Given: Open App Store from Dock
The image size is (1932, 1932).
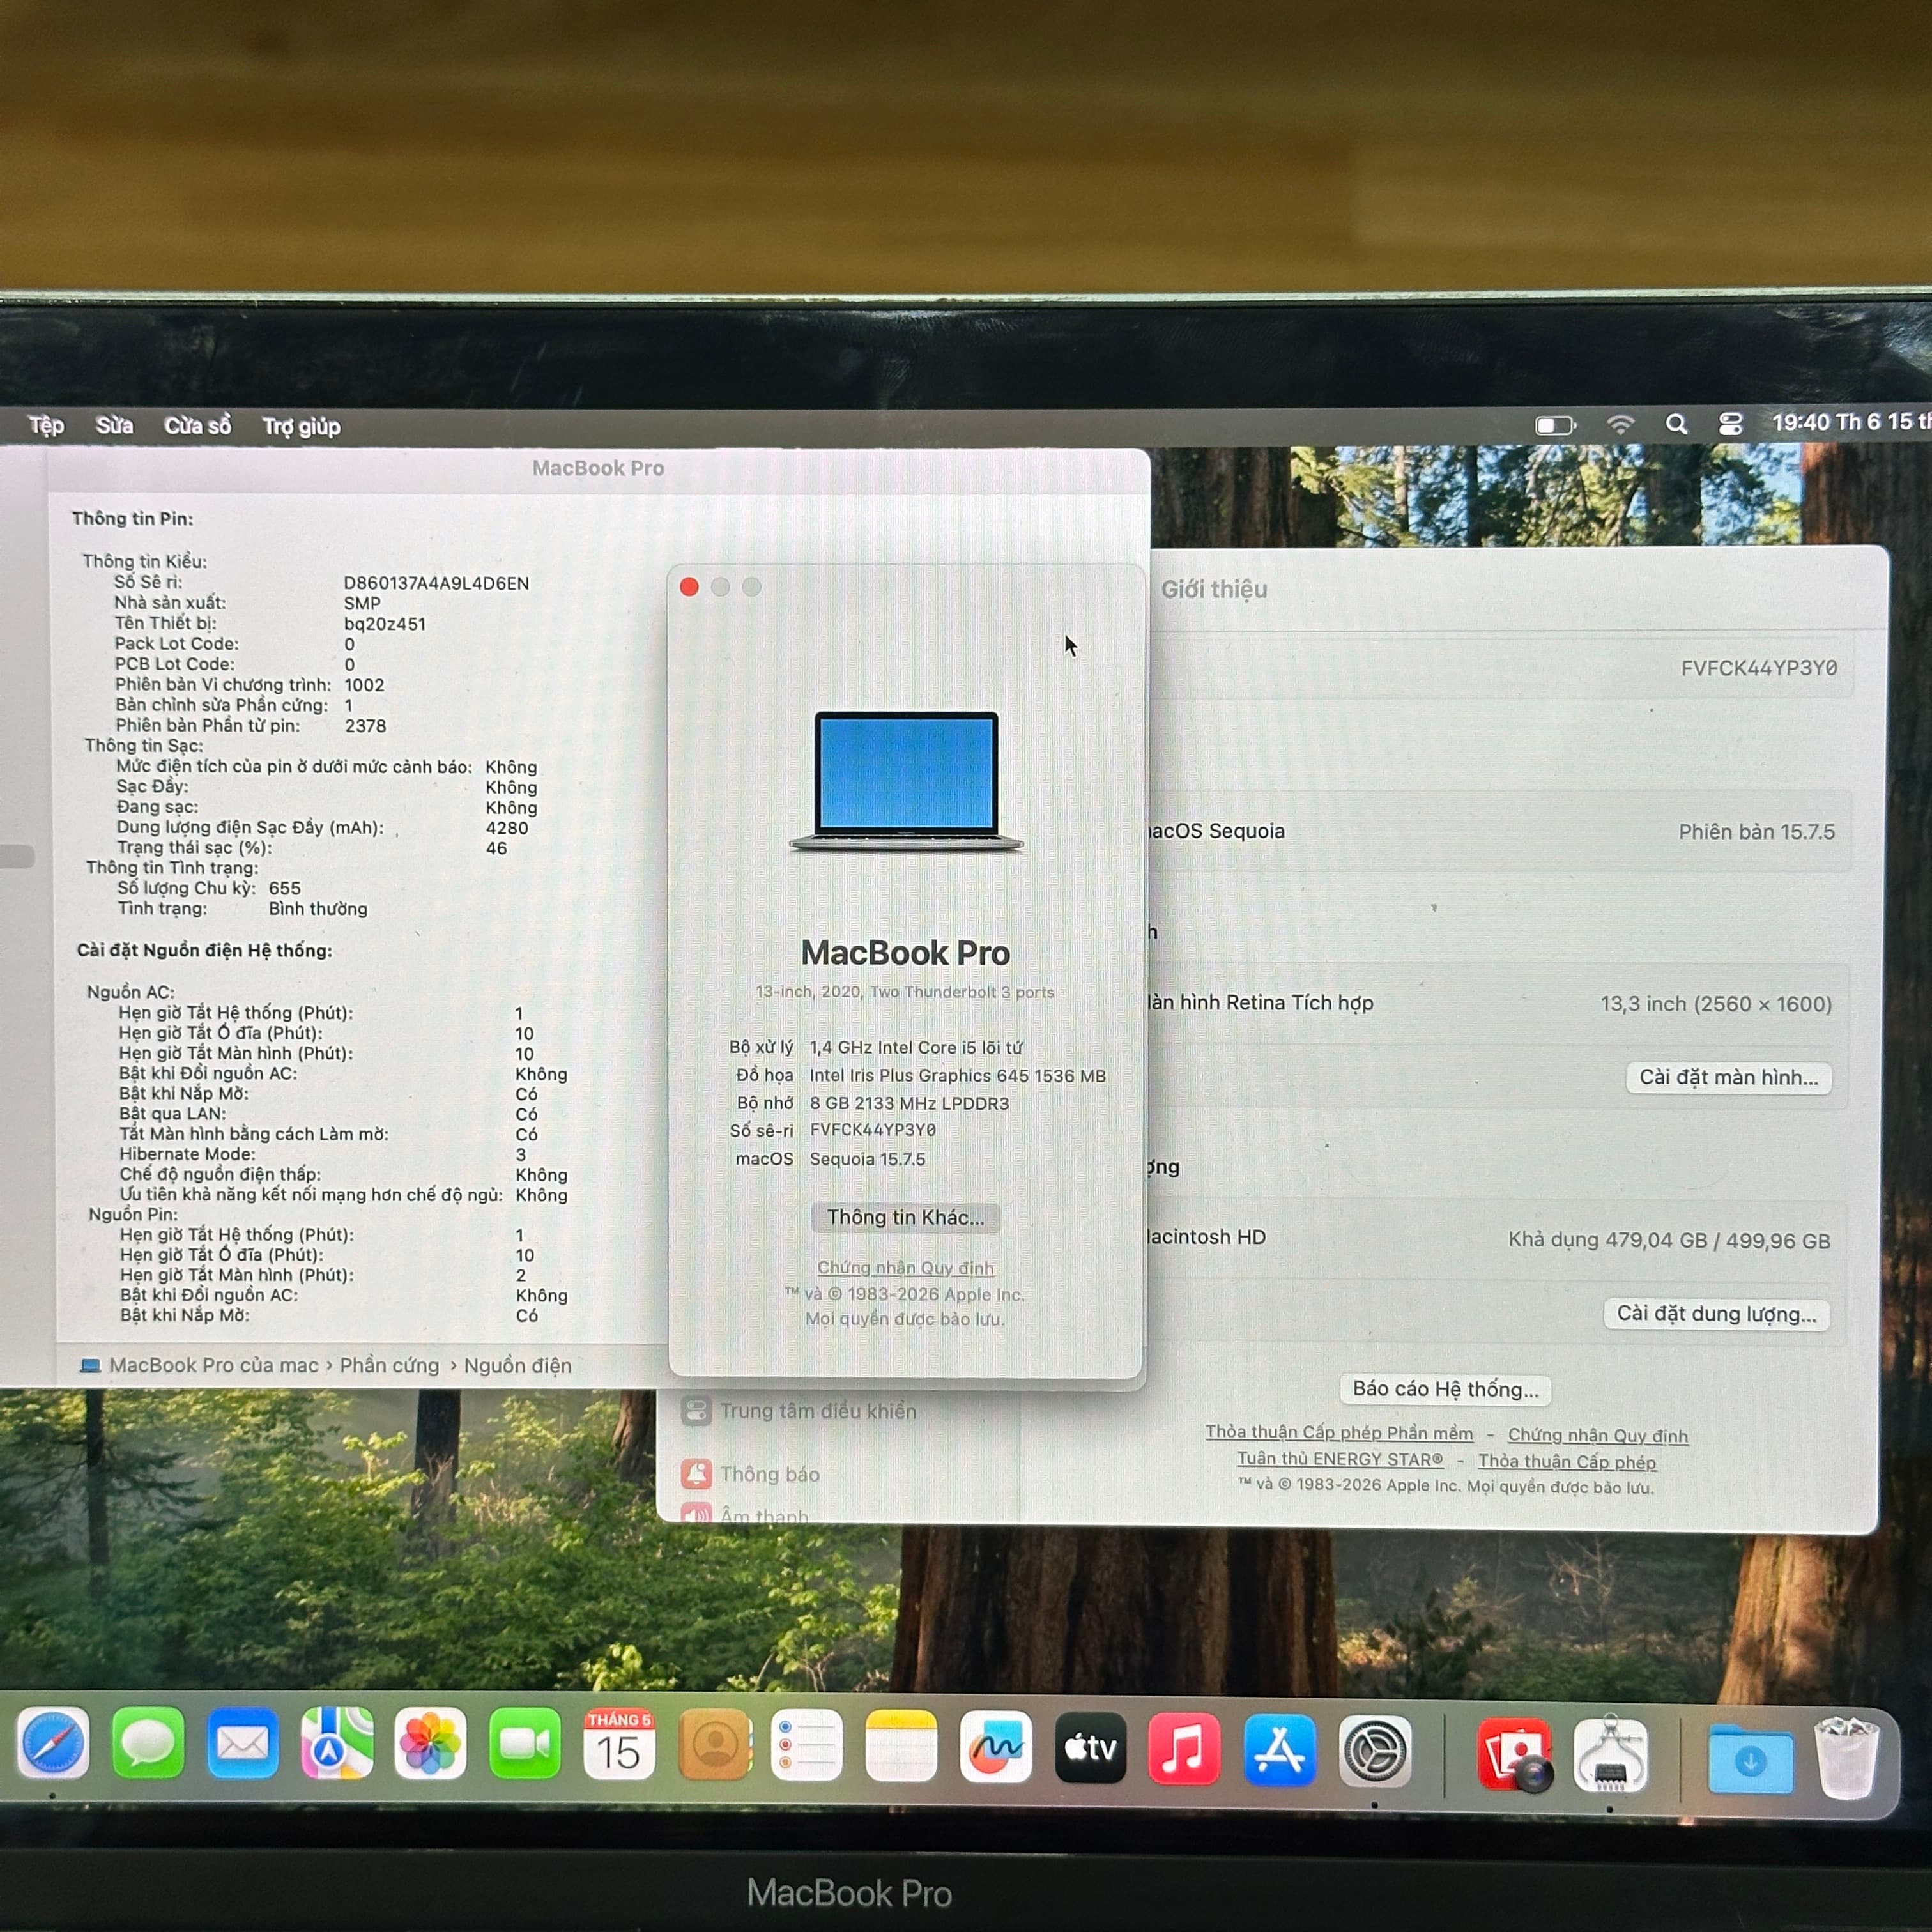Looking at the screenshot, I should point(1279,1750).
